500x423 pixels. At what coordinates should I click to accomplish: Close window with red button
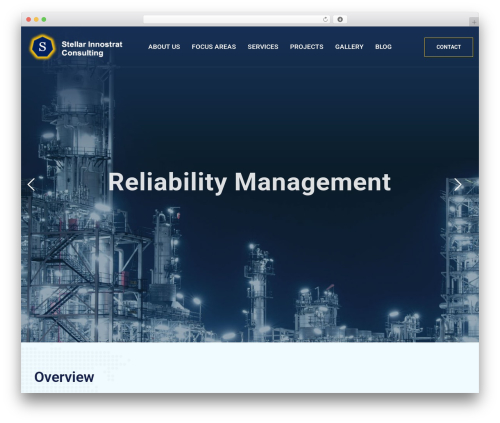pos(29,19)
